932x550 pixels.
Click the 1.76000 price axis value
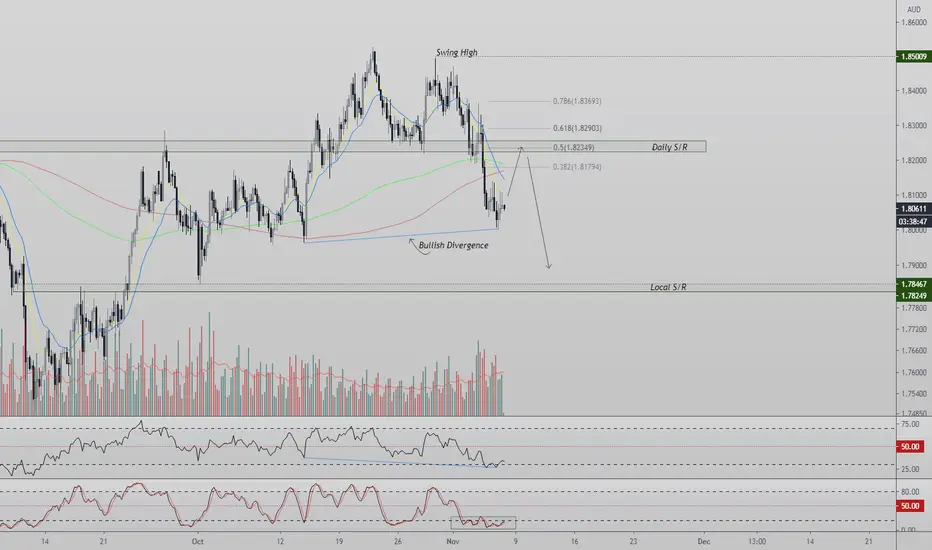(x=914, y=372)
